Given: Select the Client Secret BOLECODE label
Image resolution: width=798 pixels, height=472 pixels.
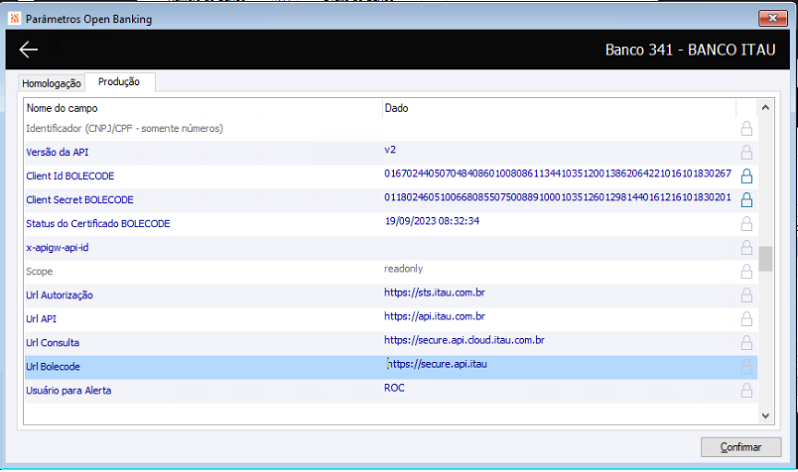Looking at the screenshot, I should (80, 200).
